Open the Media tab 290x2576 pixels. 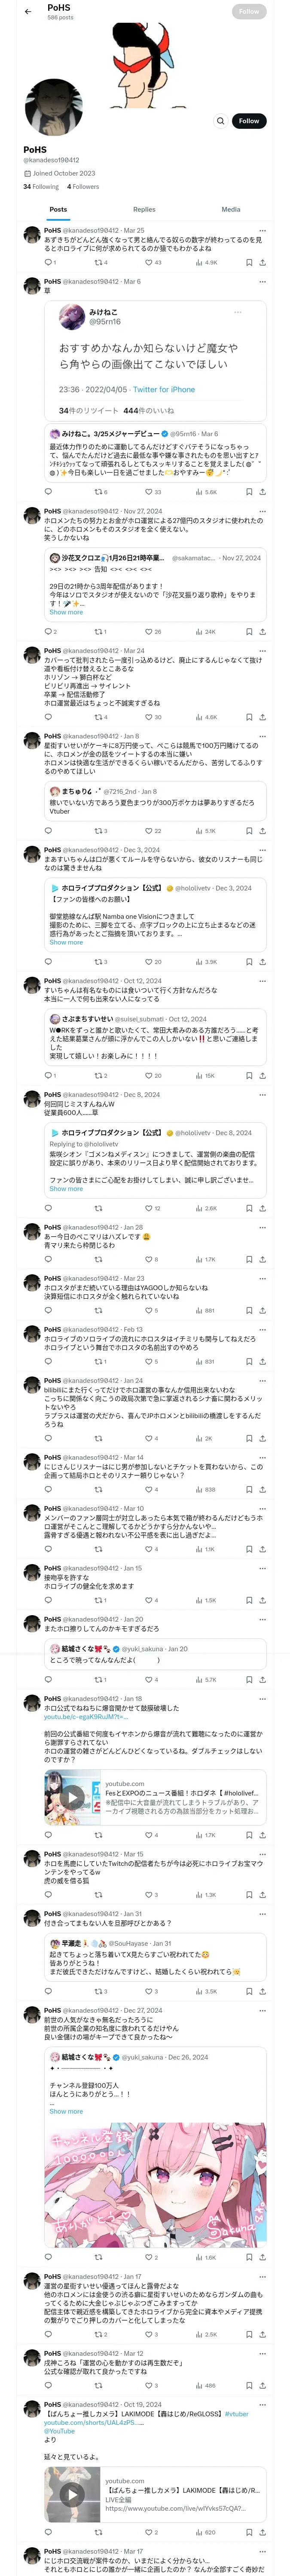tap(231, 210)
